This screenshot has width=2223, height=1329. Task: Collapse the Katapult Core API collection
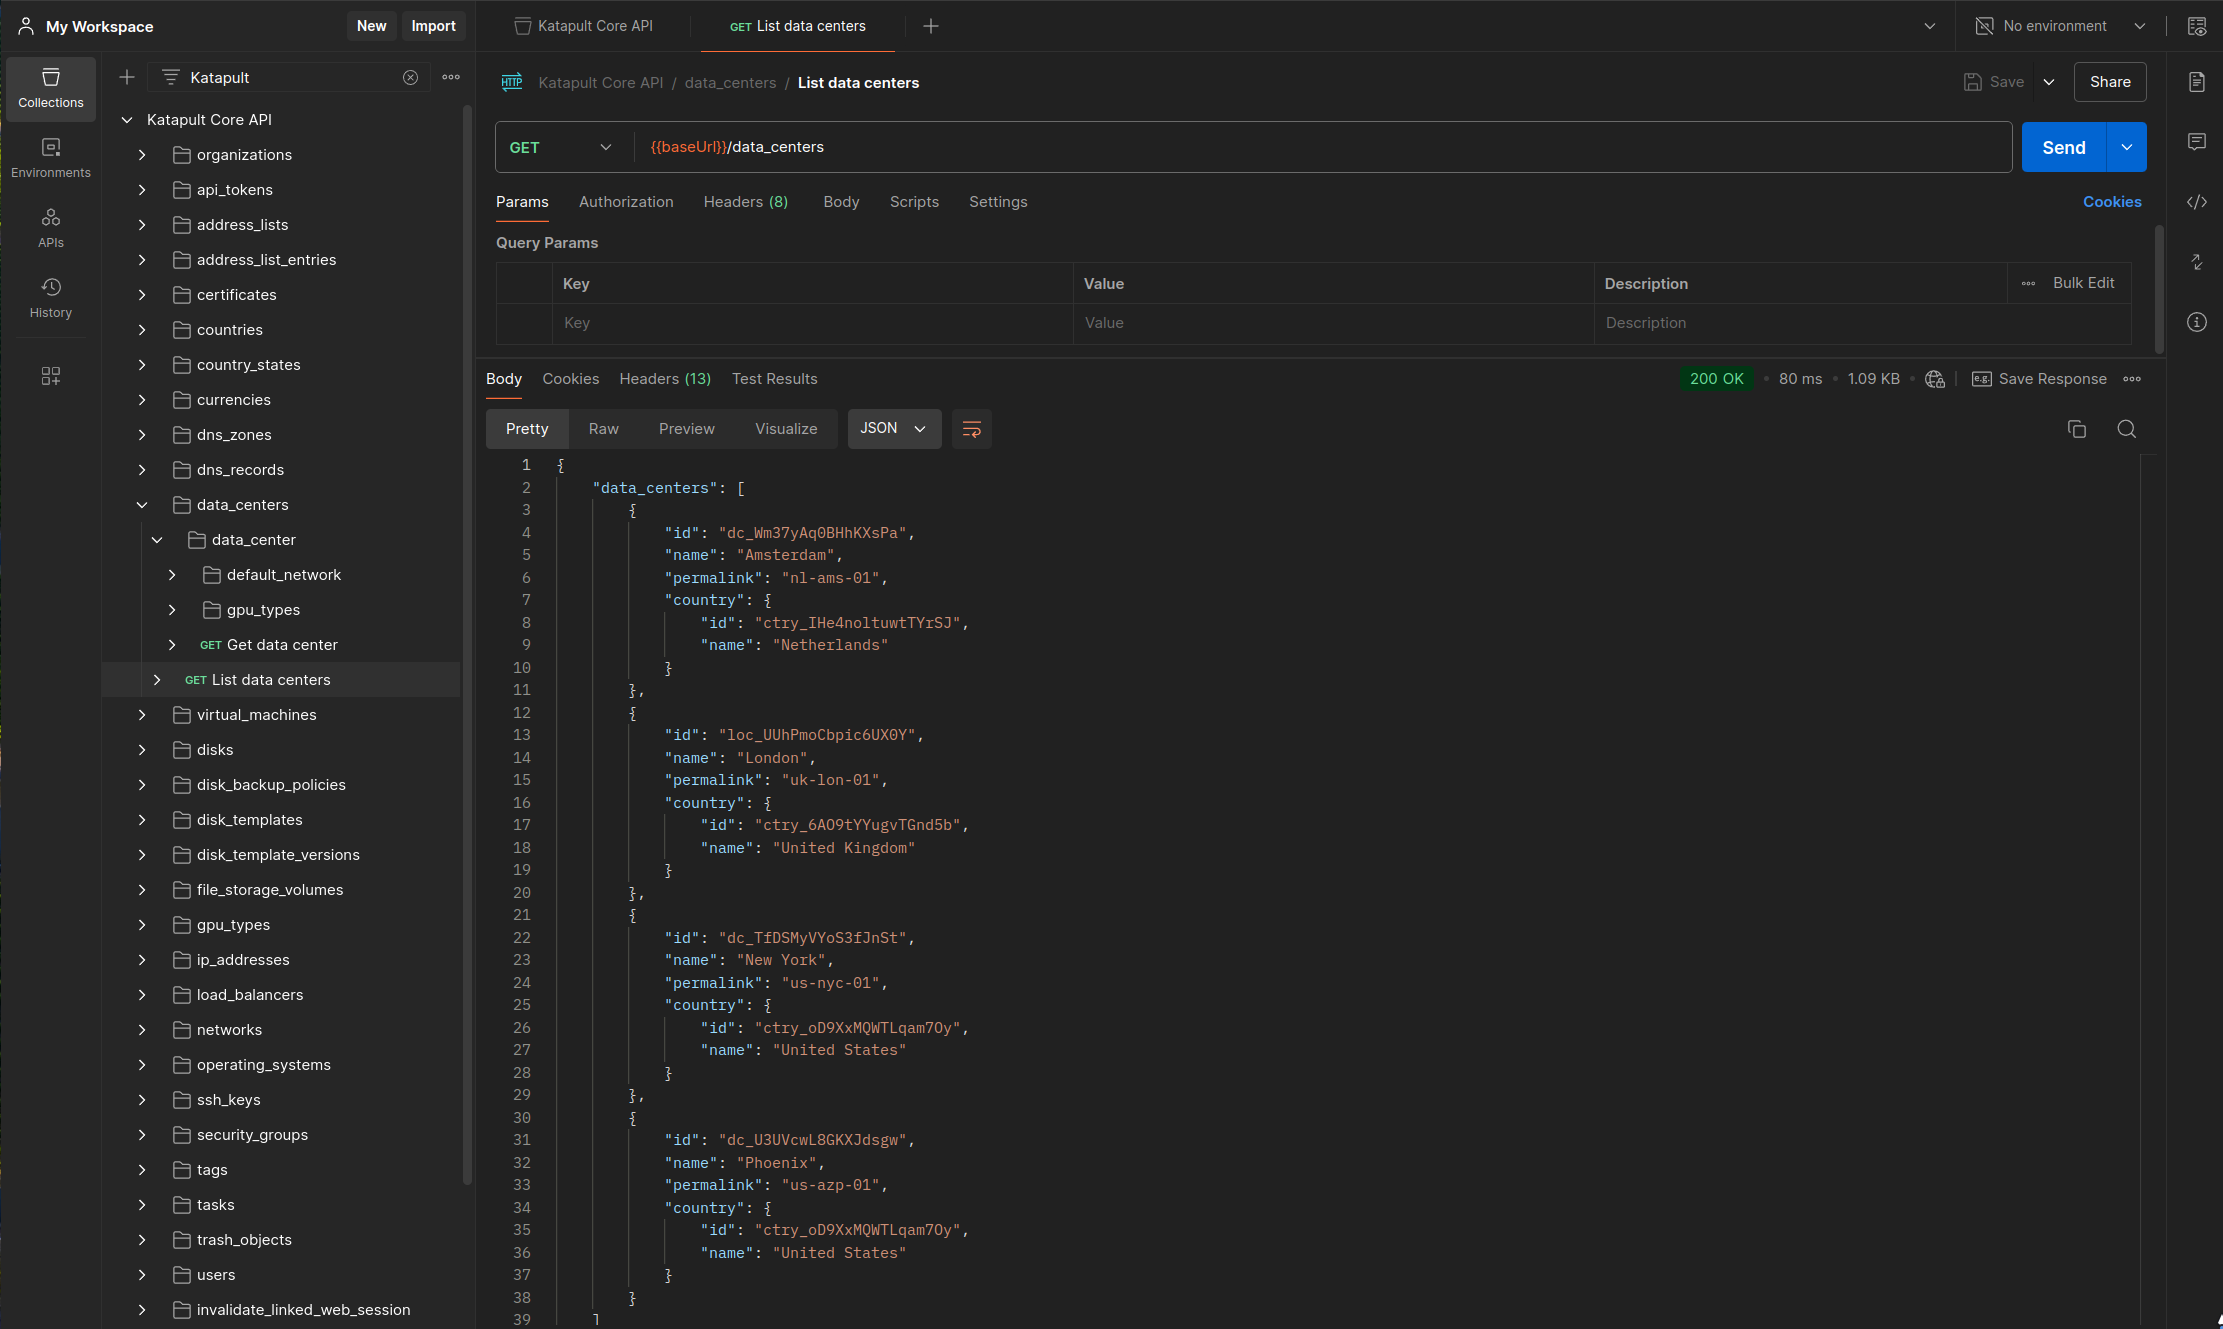pyautogui.click(x=127, y=120)
